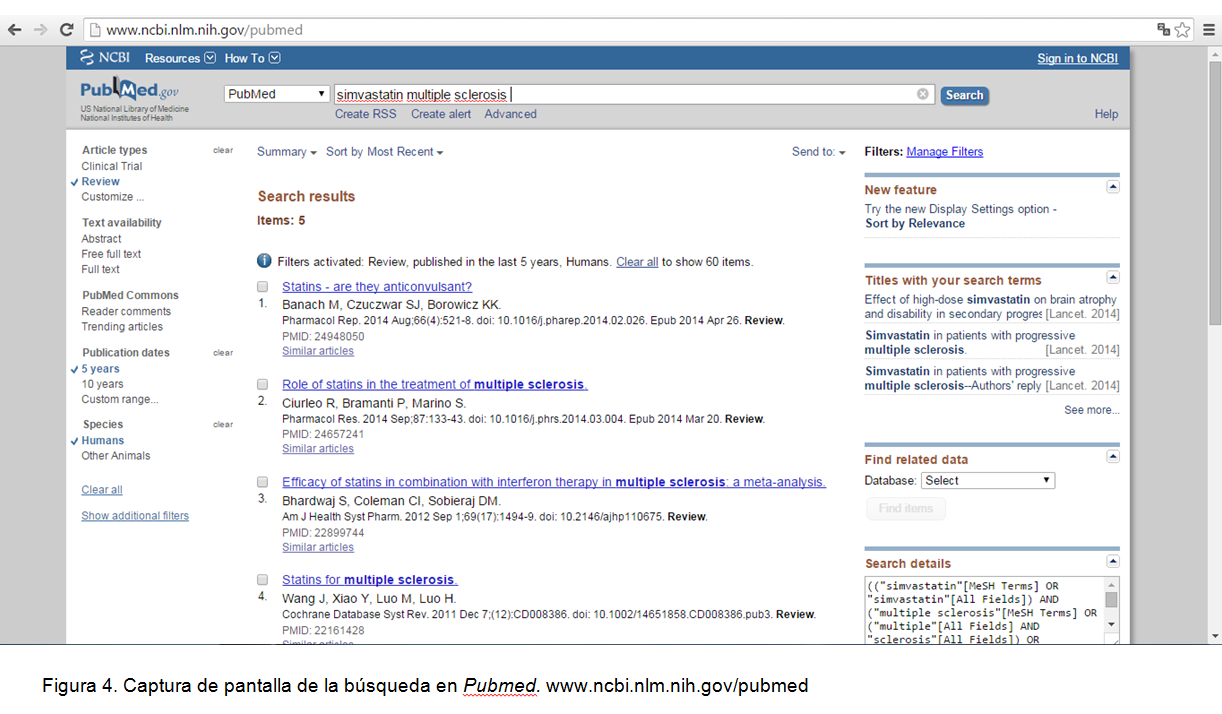Open the How To menu
The height and width of the screenshot is (714, 1222).
[252, 58]
